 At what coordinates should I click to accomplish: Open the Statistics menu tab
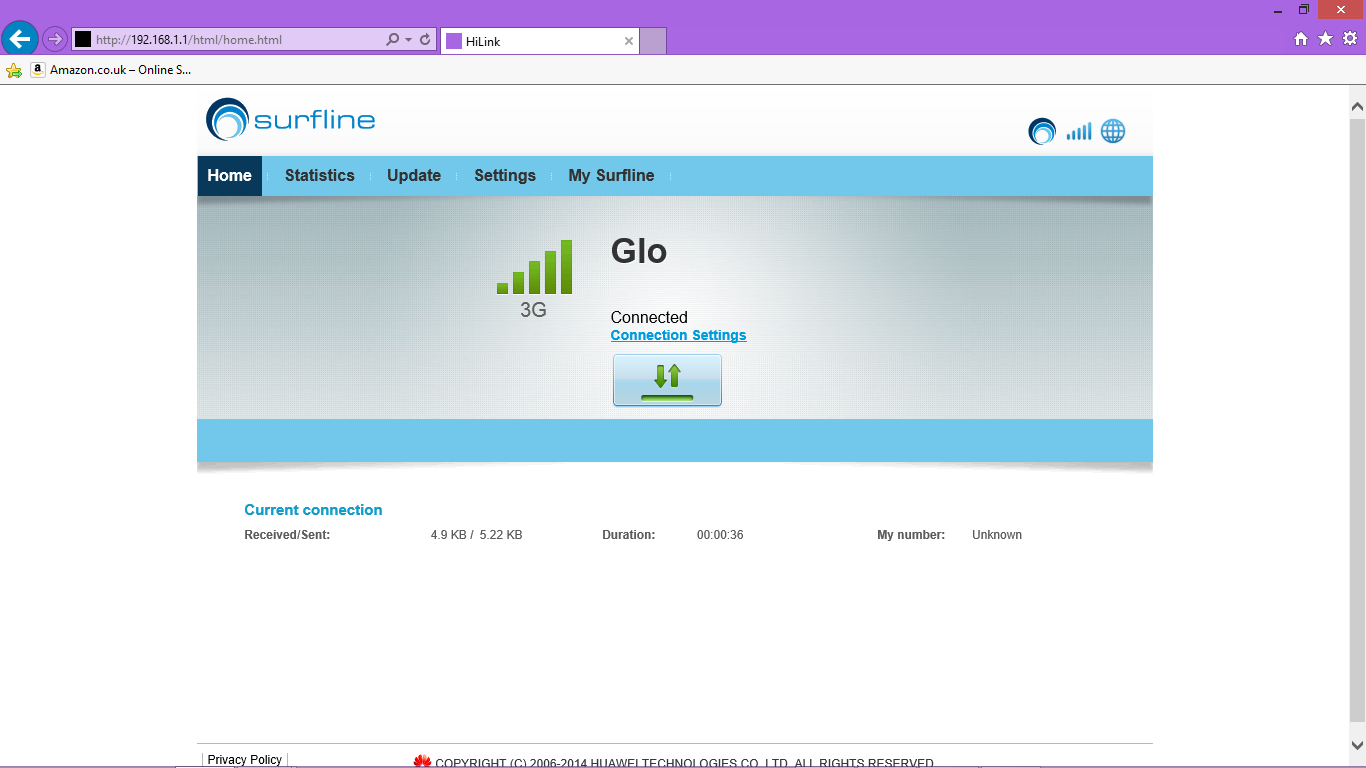tap(320, 175)
